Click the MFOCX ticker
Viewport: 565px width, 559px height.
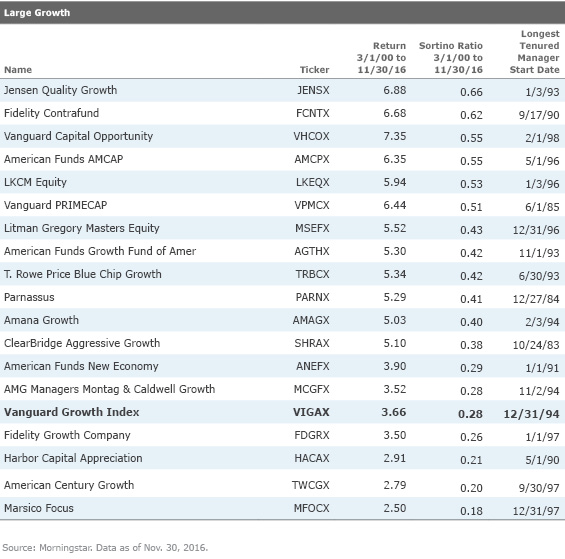(311, 508)
